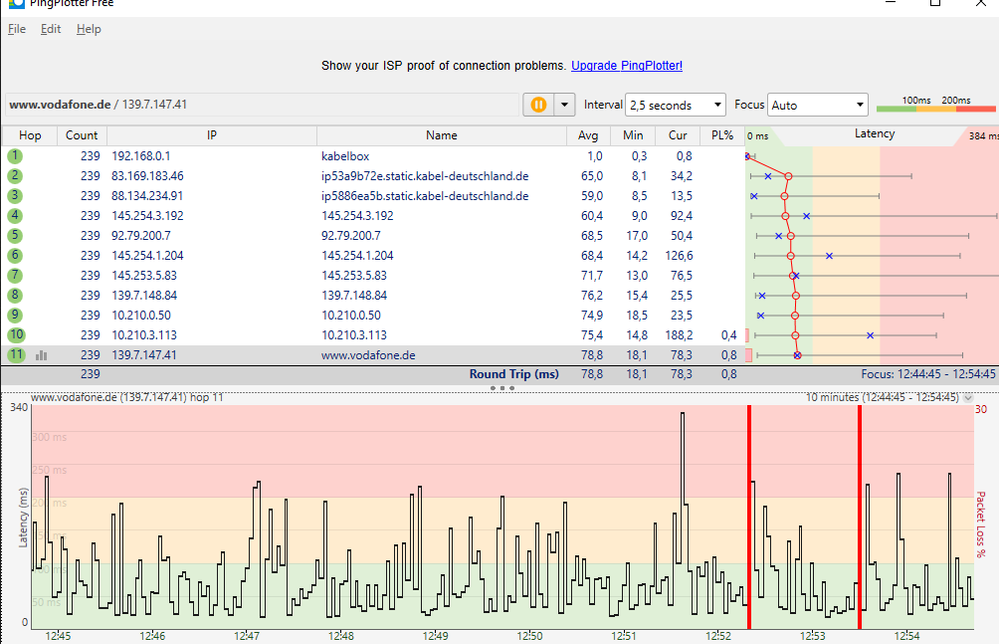Expand the 10 minutes timeline chevron

968,397
